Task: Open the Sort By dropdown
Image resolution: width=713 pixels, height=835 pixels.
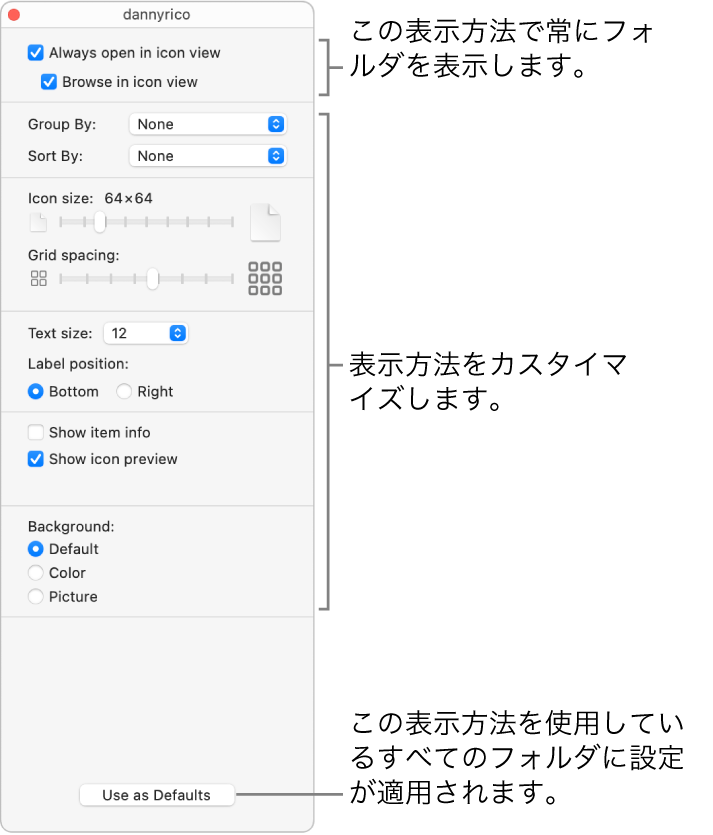Action: pos(208,156)
